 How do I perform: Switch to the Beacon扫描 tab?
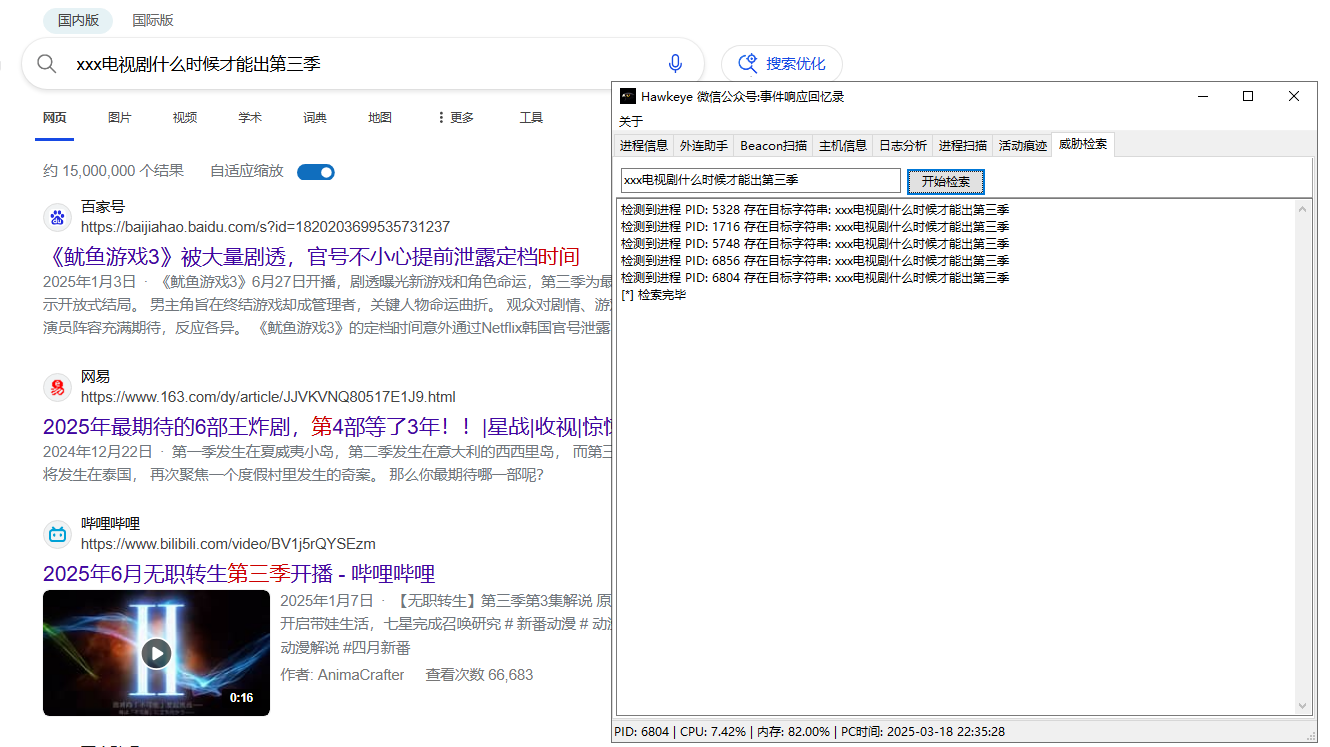pyautogui.click(x=773, y=145)
